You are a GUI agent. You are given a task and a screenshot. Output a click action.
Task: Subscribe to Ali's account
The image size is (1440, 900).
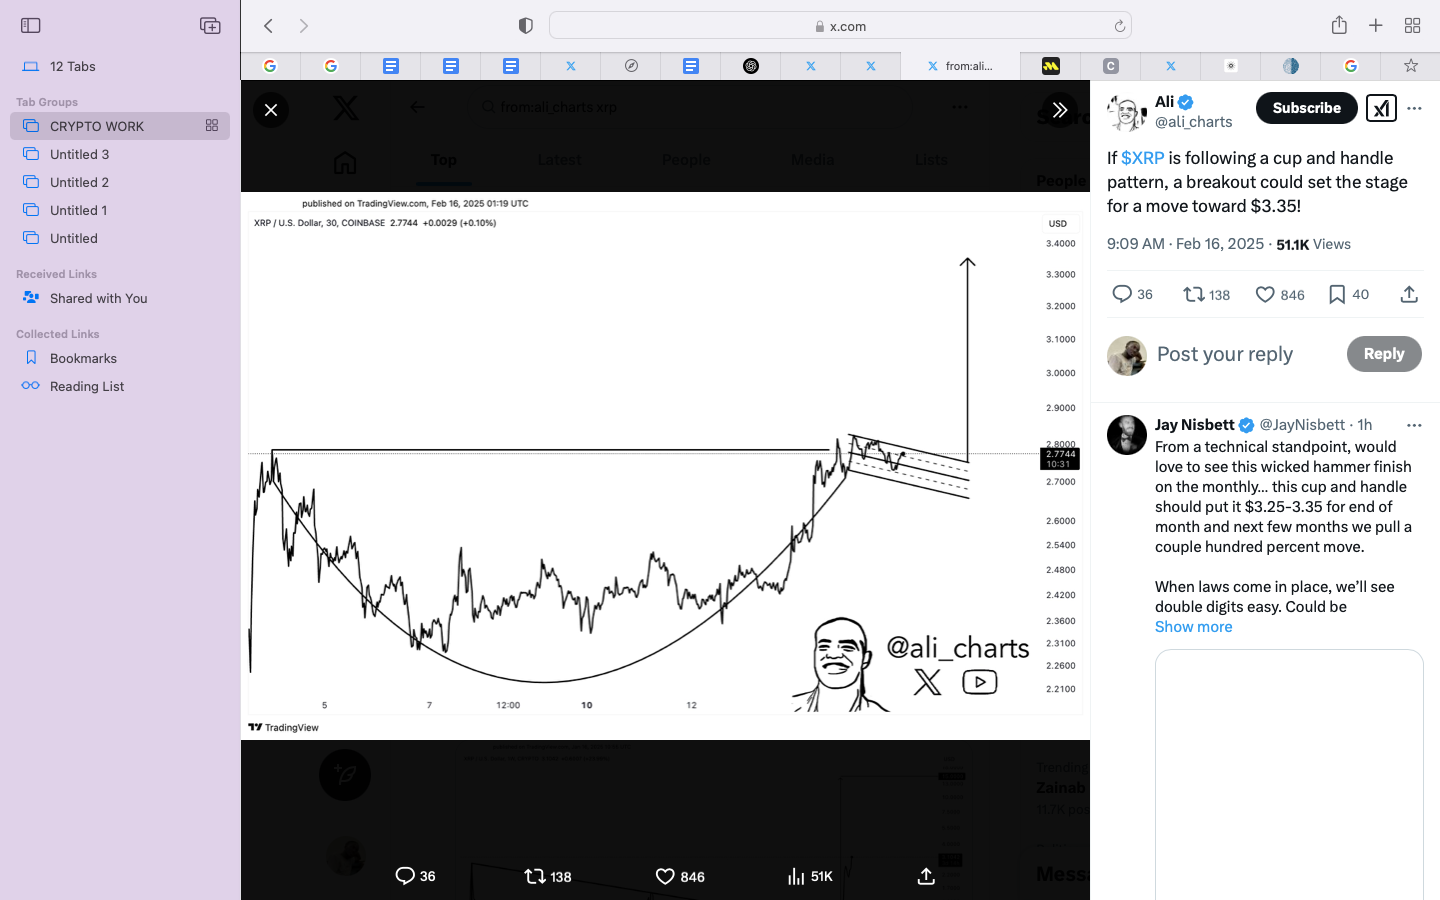(x=1306, y=108)
